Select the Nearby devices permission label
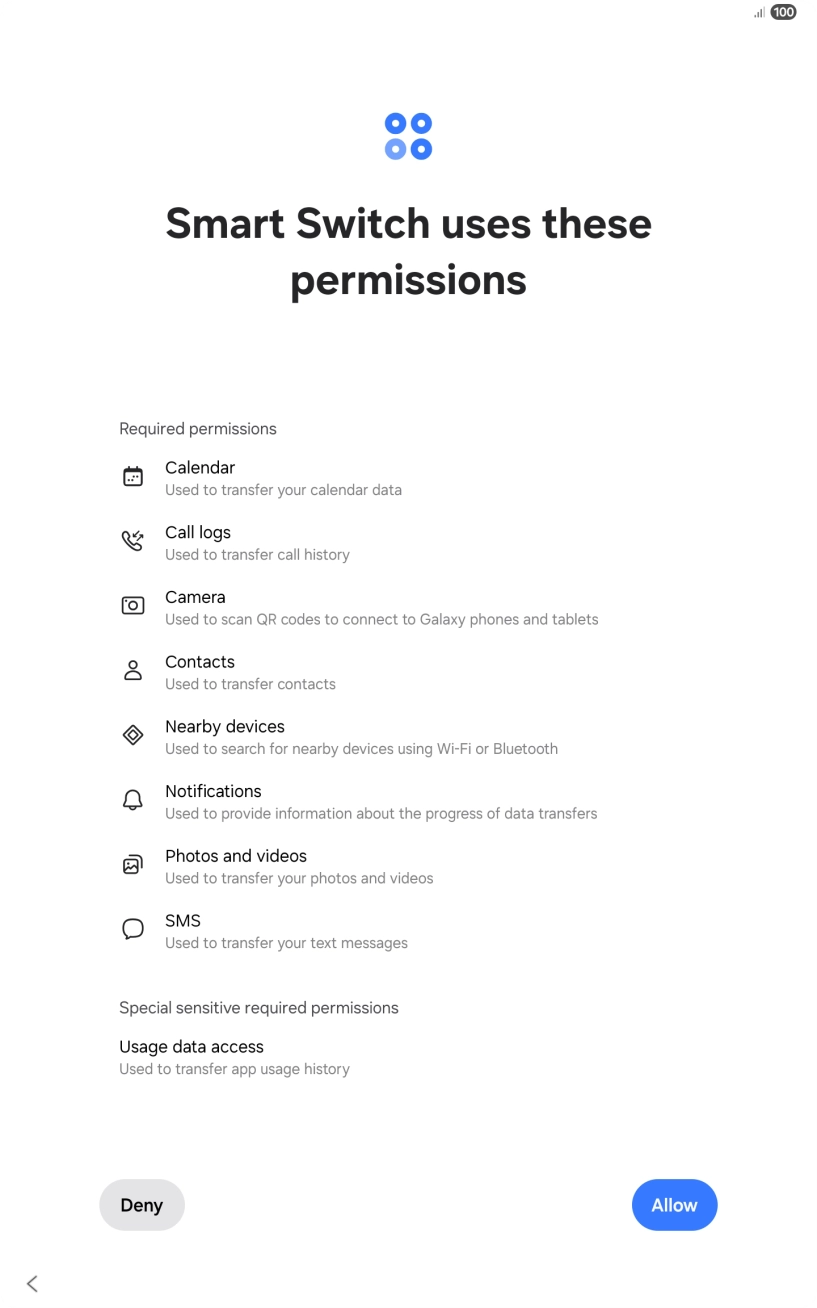Image resolution: width=817 pixels, height=1308 pixels. coord(225,727)
